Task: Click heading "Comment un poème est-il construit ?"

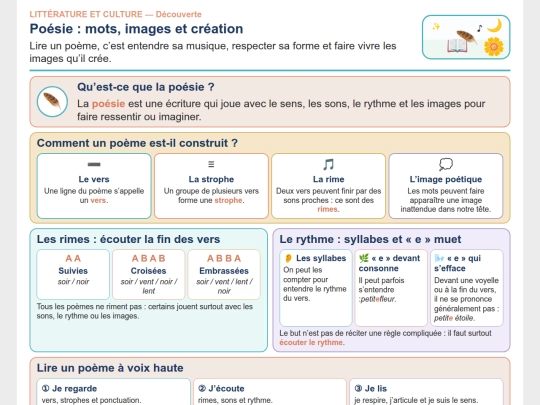Action: click(137, 143)
